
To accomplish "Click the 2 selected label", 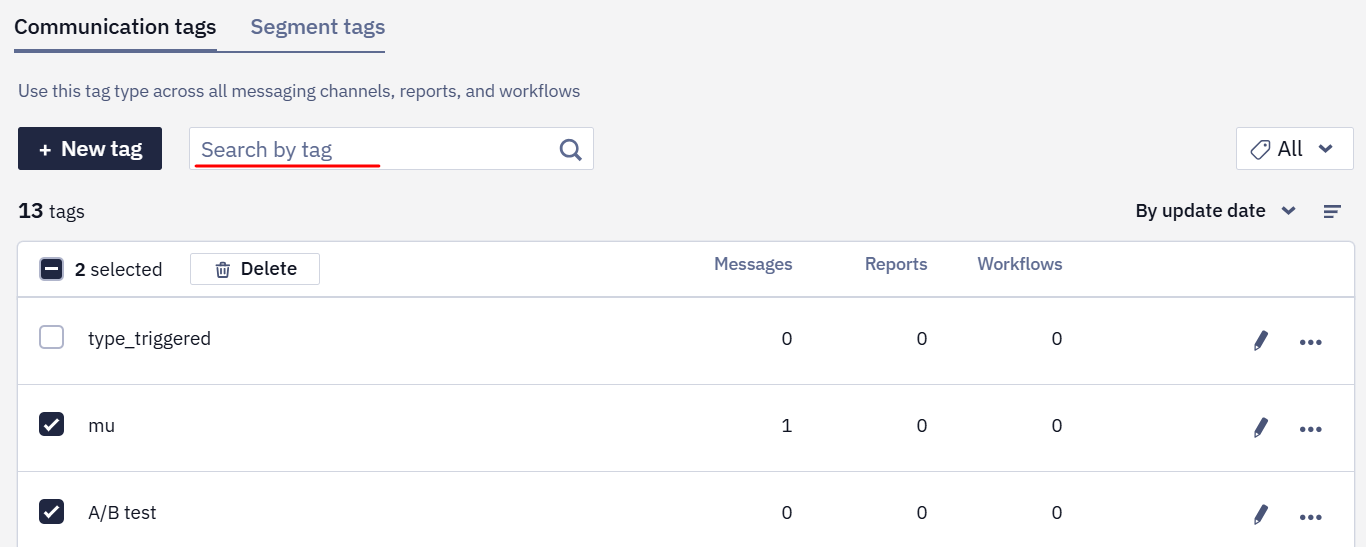I will pos(118,269).
